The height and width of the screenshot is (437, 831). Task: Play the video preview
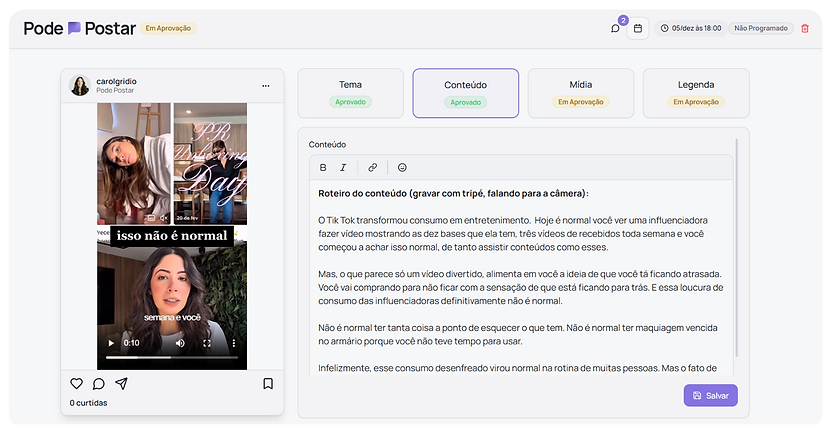click(111, 343)
